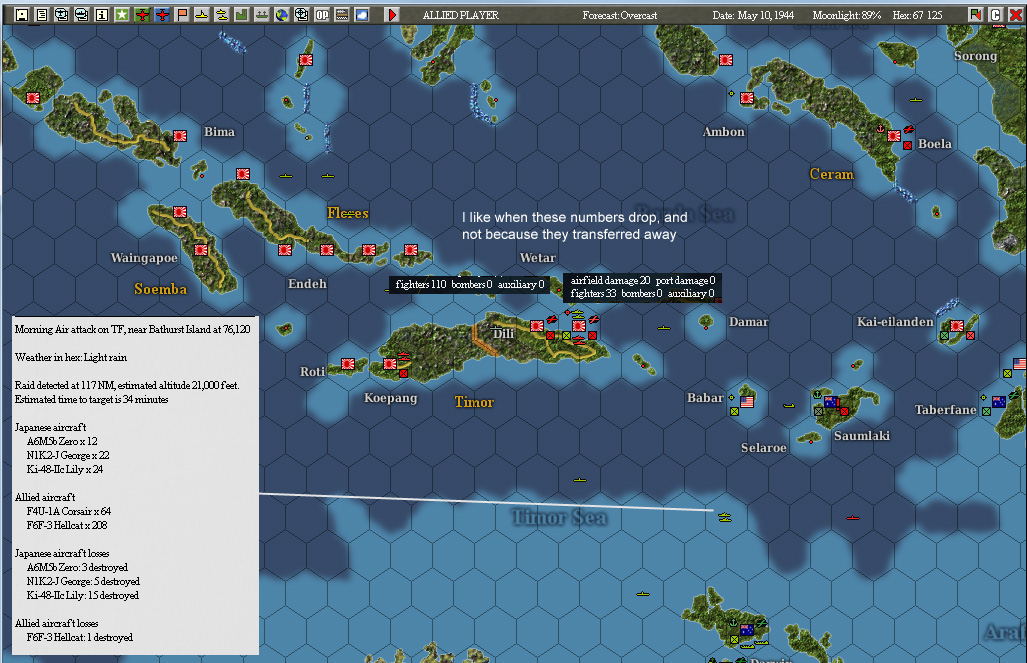Select the Japanese base icon at Koepang
This screenshot has height=663, width=1027.
[390, 364]
